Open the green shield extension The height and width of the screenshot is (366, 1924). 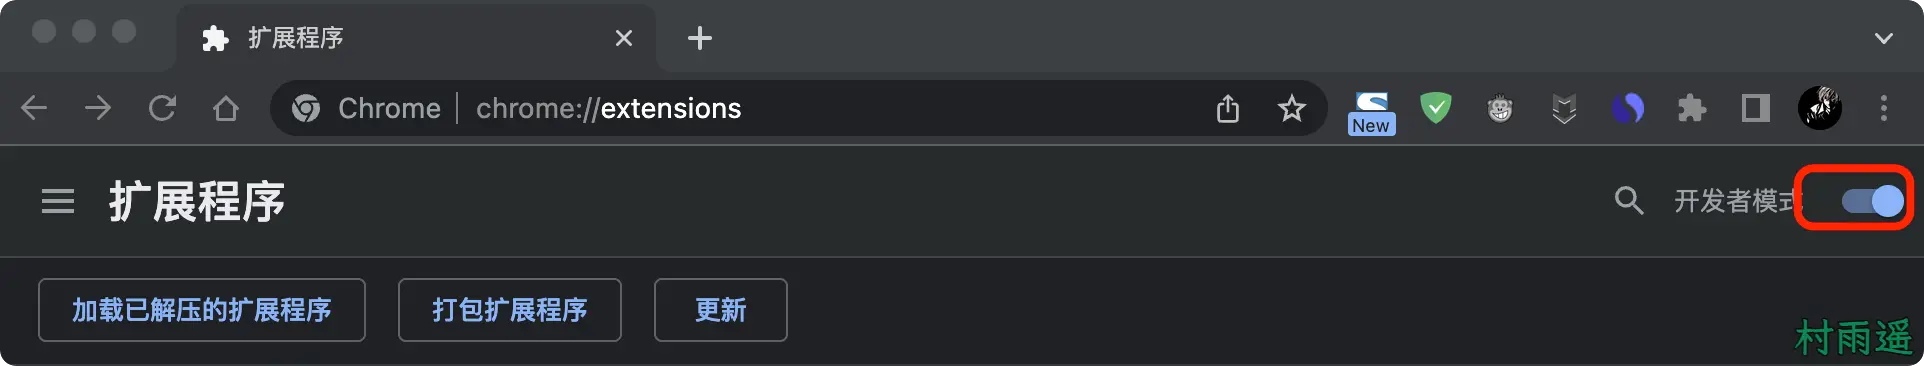(x=1436, y=108)
